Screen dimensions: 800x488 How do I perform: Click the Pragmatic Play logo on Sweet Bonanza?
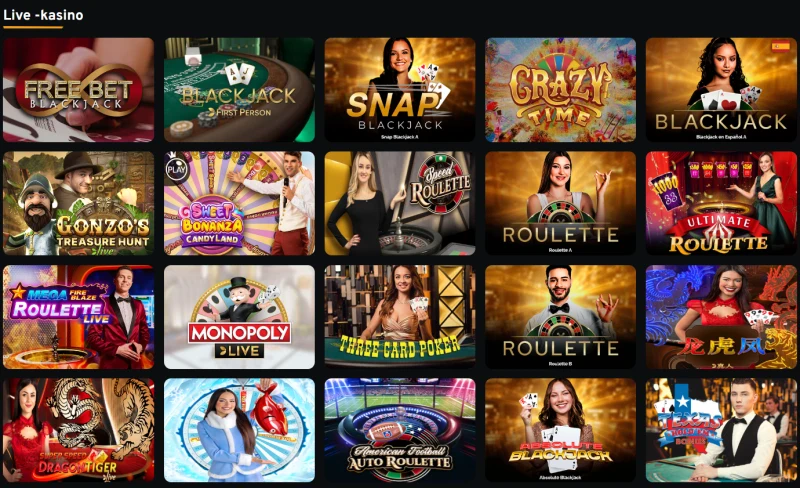(176, 168)
